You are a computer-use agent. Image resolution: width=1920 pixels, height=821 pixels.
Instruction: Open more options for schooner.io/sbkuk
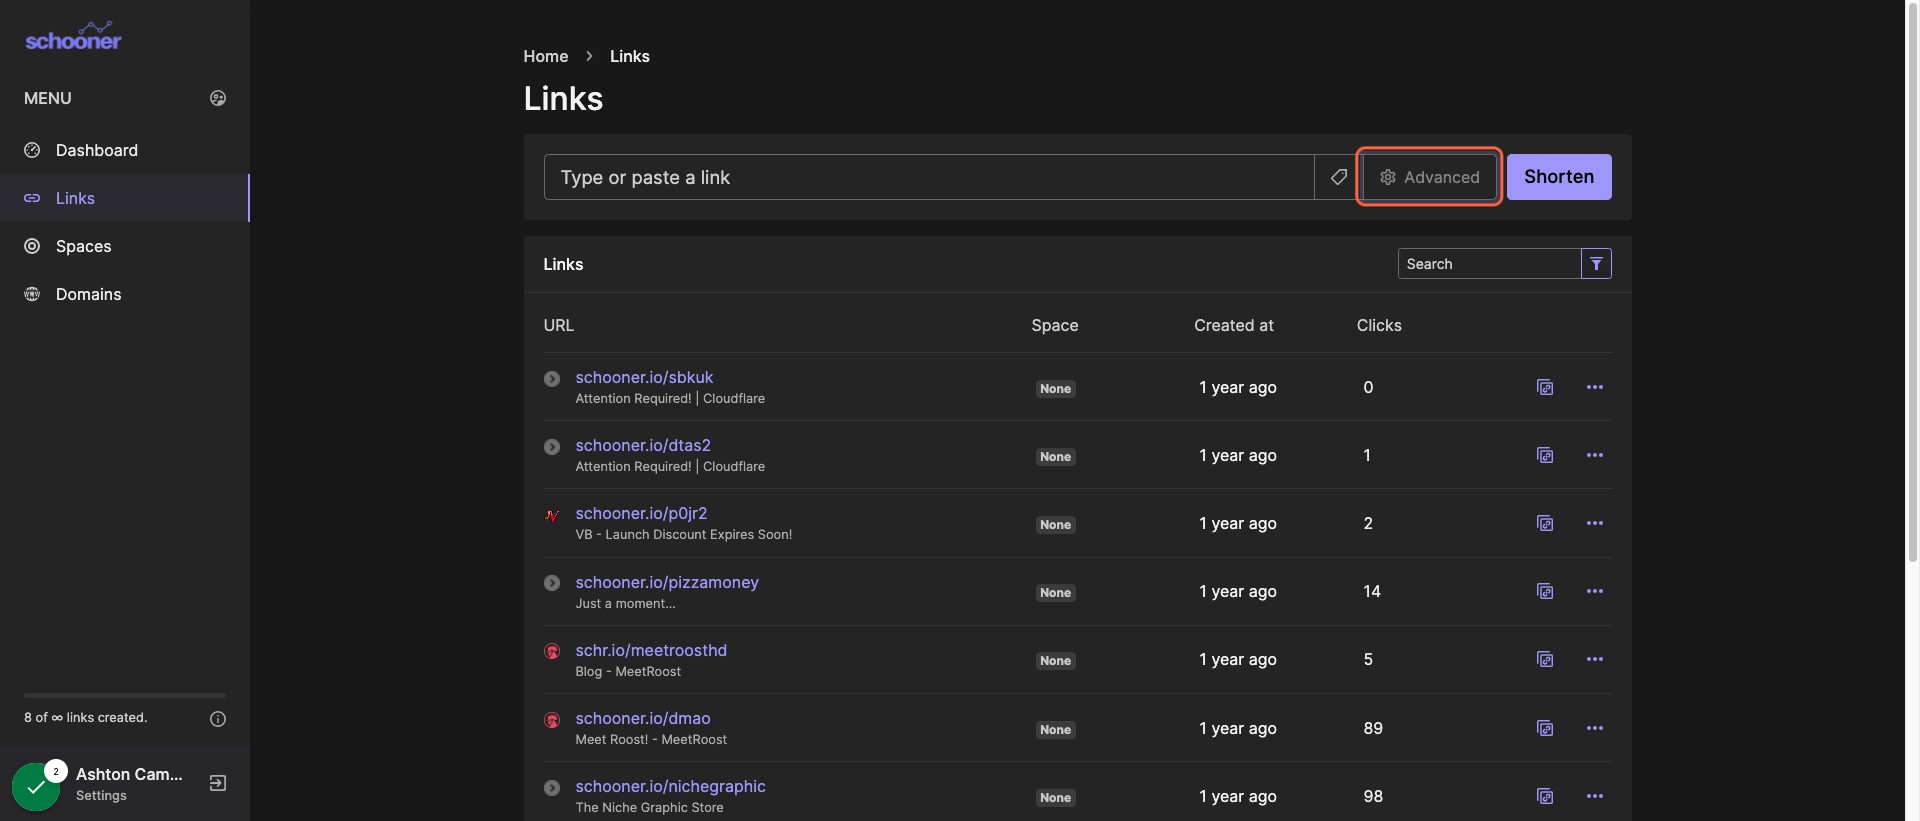[x=1595, y=387]
